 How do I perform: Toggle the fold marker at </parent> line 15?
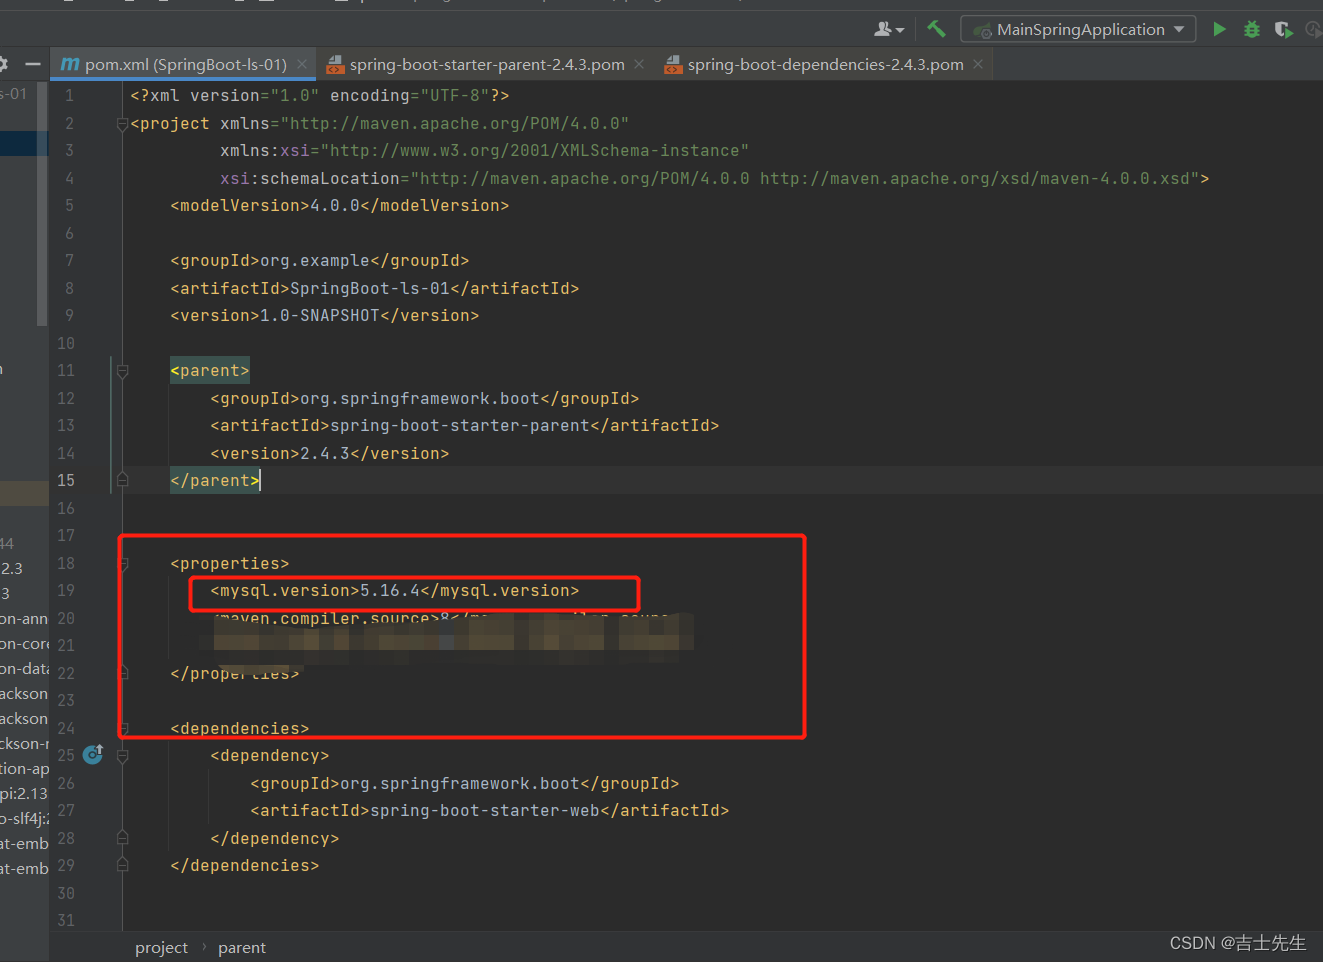point(122,481)
